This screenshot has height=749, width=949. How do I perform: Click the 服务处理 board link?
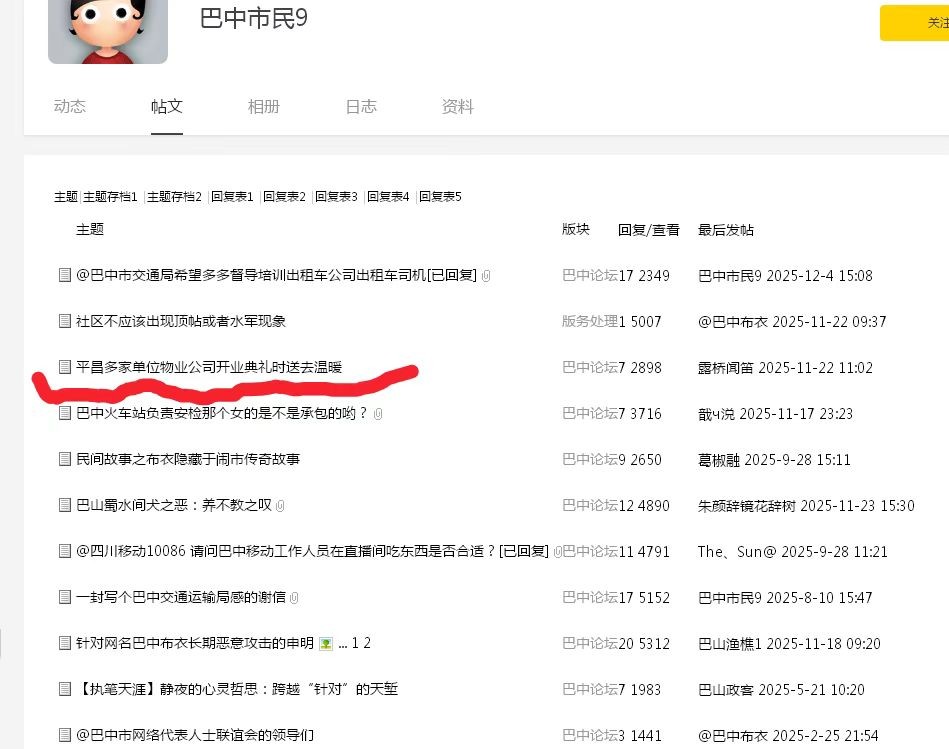589,321
